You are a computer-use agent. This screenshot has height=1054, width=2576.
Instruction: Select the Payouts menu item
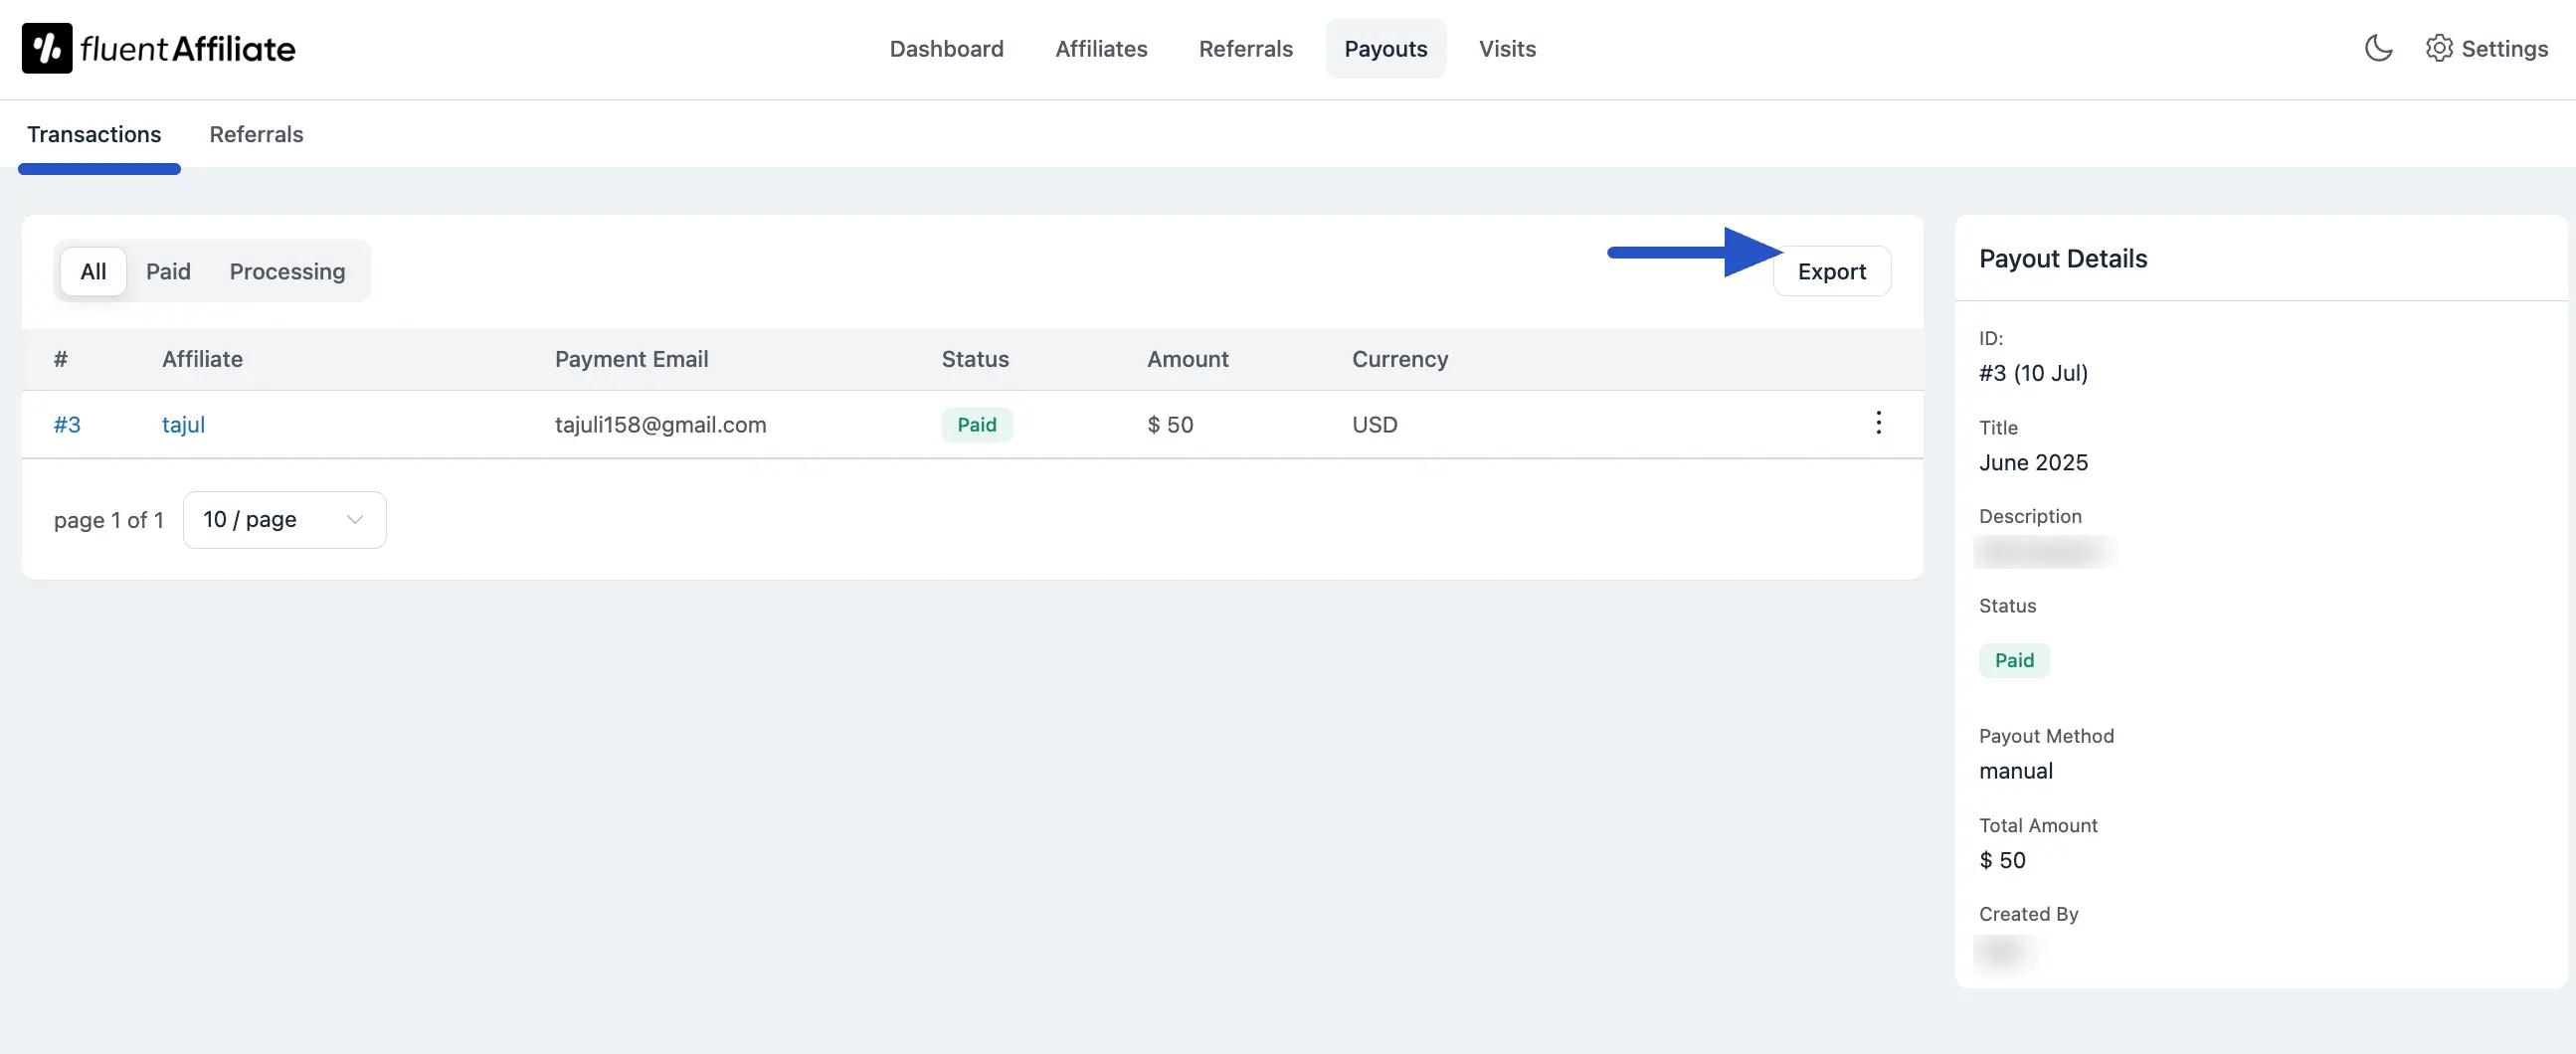point(1386,48)
